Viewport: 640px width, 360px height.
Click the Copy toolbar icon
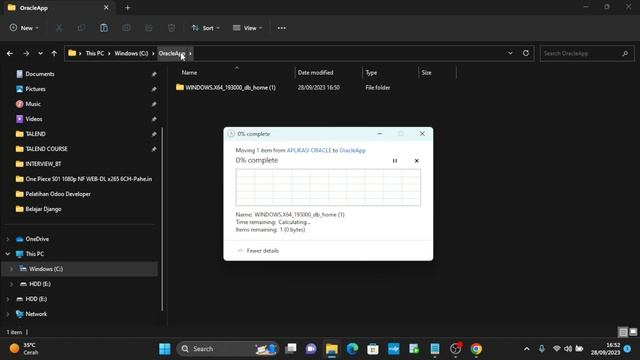(81, 28)
